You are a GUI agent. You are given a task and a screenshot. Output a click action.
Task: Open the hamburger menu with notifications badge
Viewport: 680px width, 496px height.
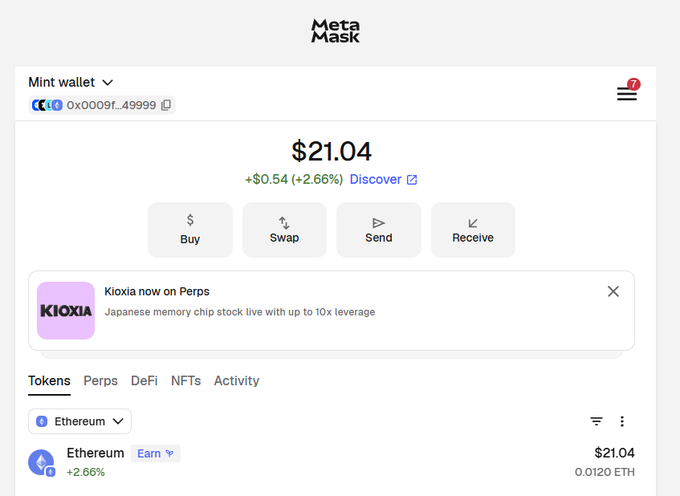(x=627, y=93)
